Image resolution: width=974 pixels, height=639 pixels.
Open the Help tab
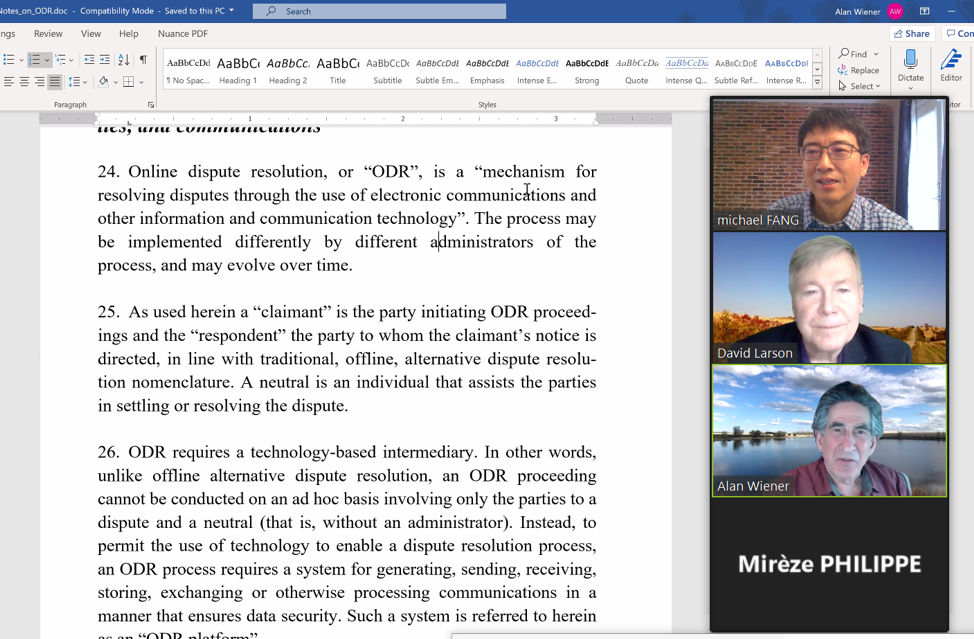tap(129, 34)
